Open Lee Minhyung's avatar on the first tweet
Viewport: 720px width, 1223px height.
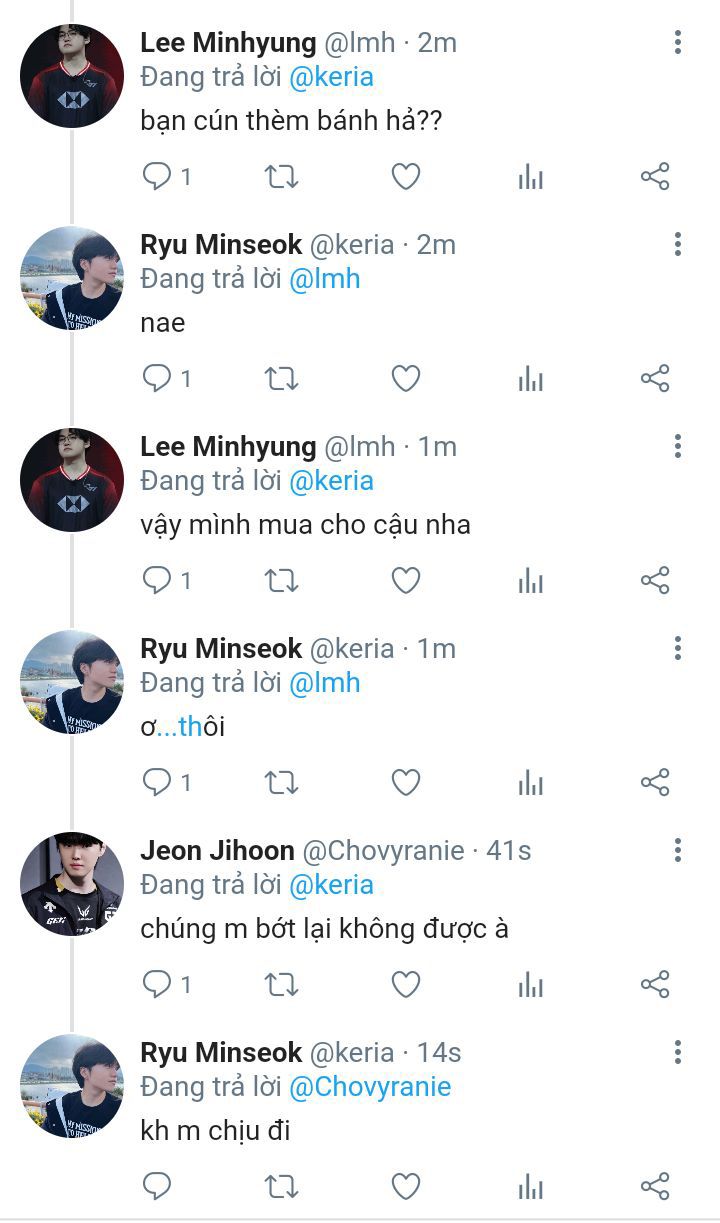coord(72,76)
